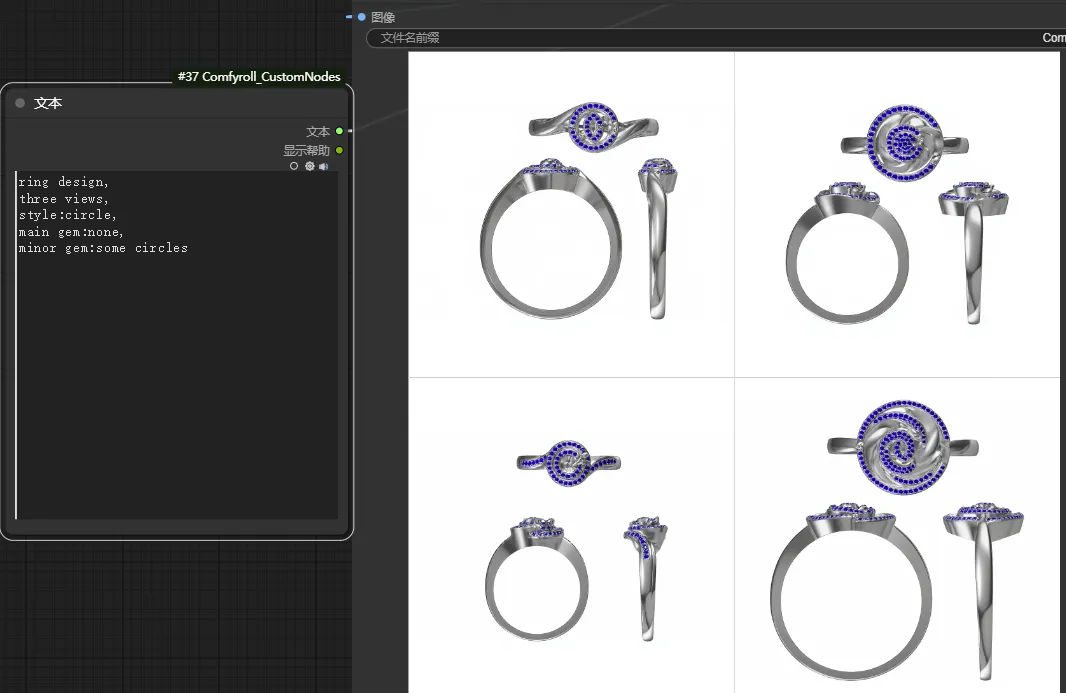Click the speaker icon in text node

[324, 166]
